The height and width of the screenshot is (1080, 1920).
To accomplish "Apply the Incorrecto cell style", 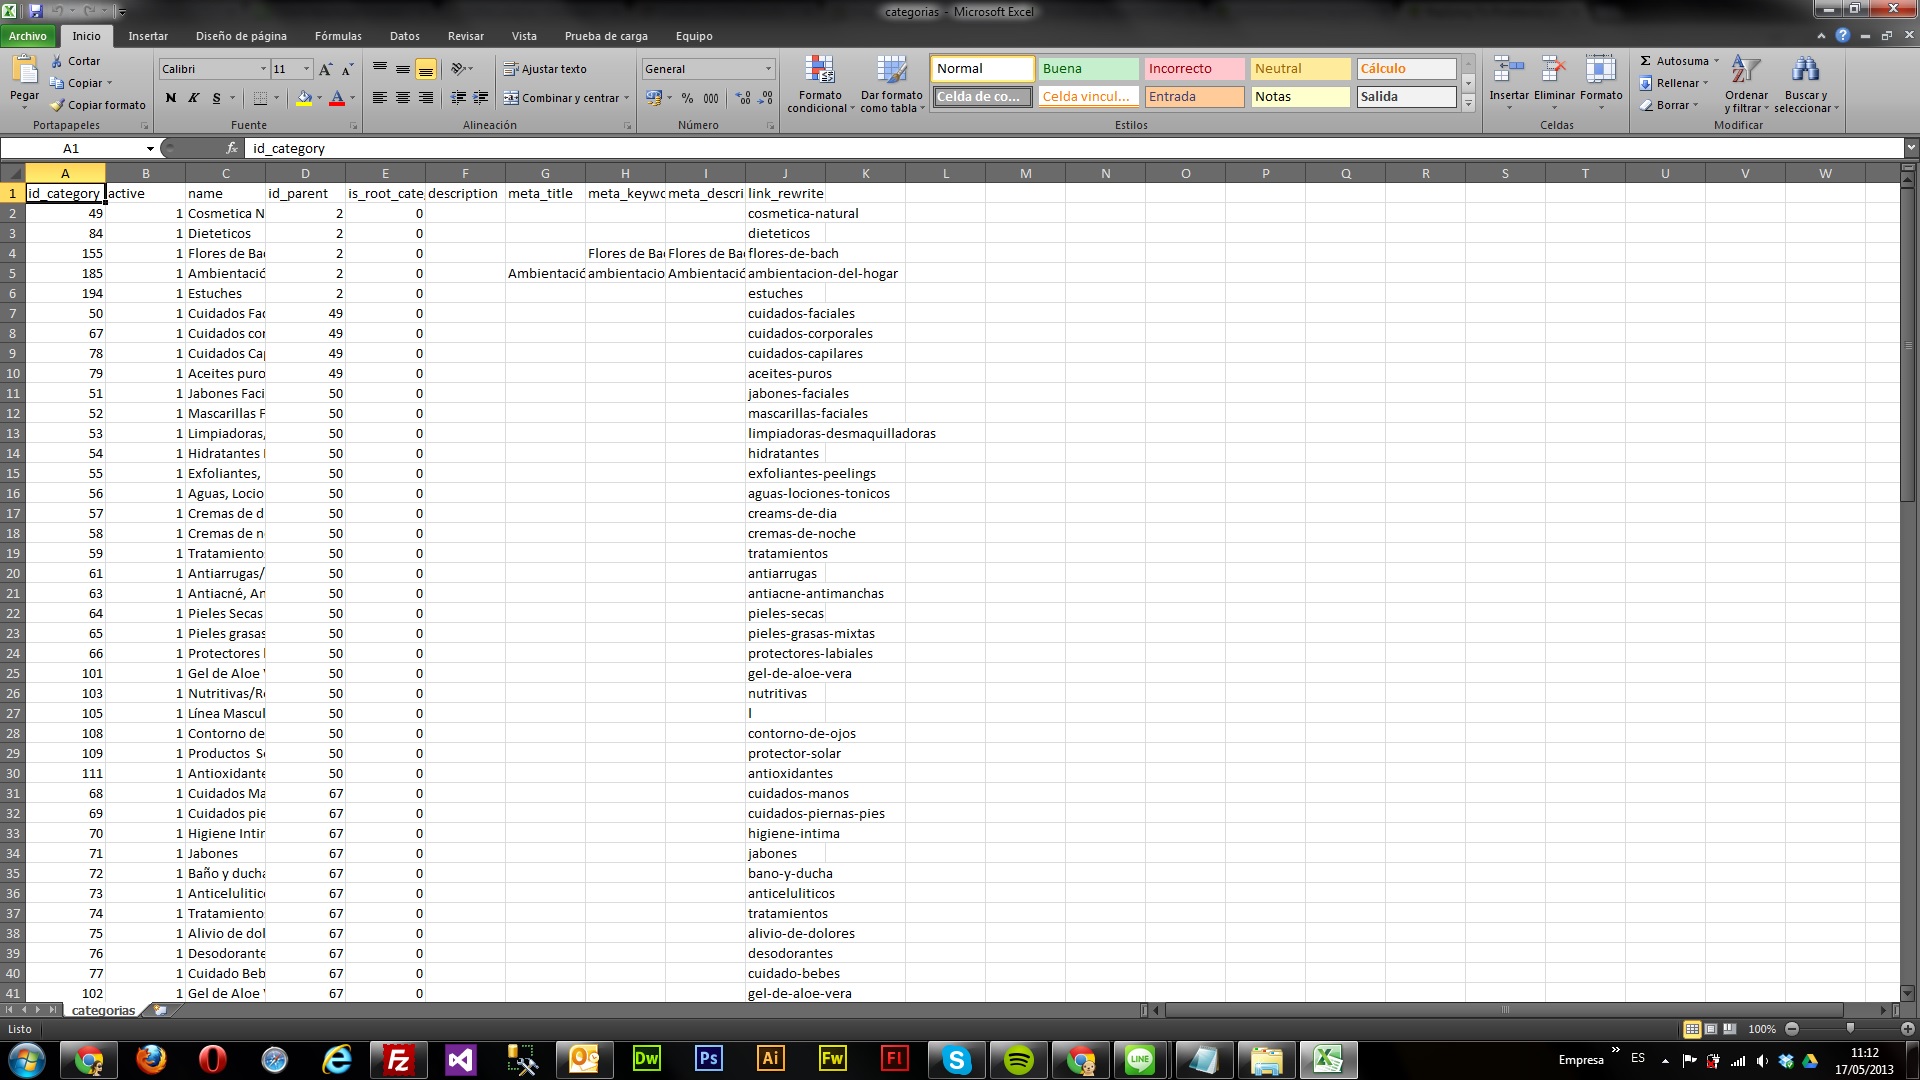I will click(1194, 69).
